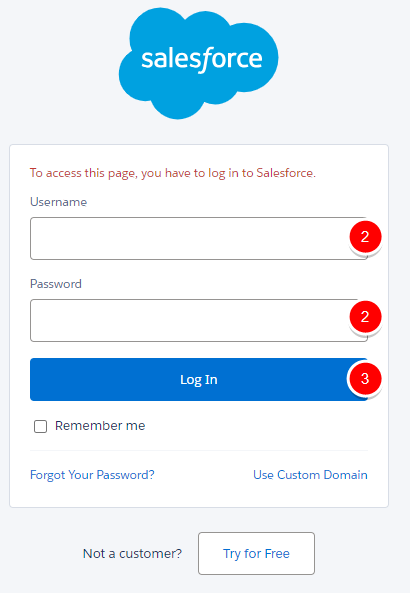Click the Remember me label text

[100, 426]
